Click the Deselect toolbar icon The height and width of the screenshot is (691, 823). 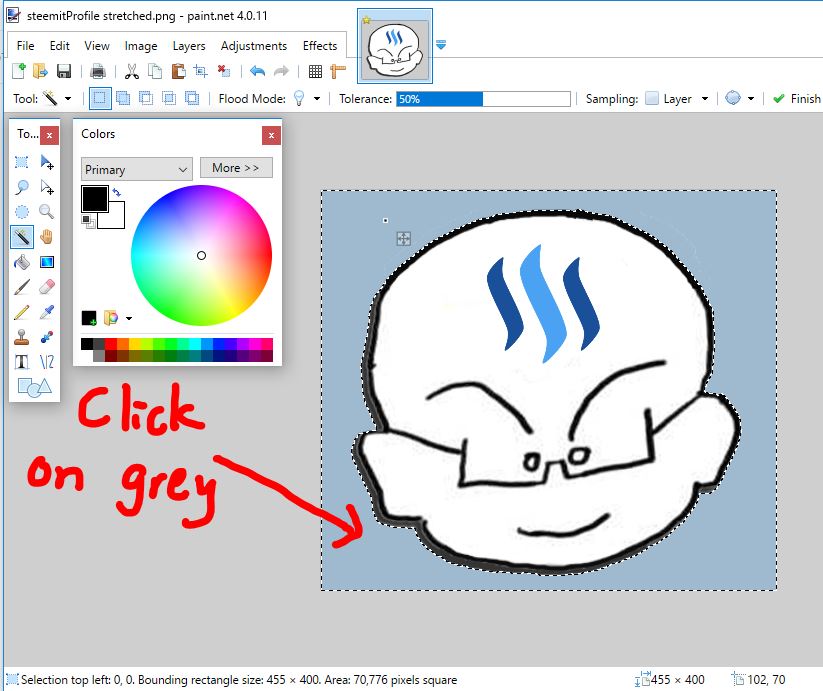coord(224,71)
